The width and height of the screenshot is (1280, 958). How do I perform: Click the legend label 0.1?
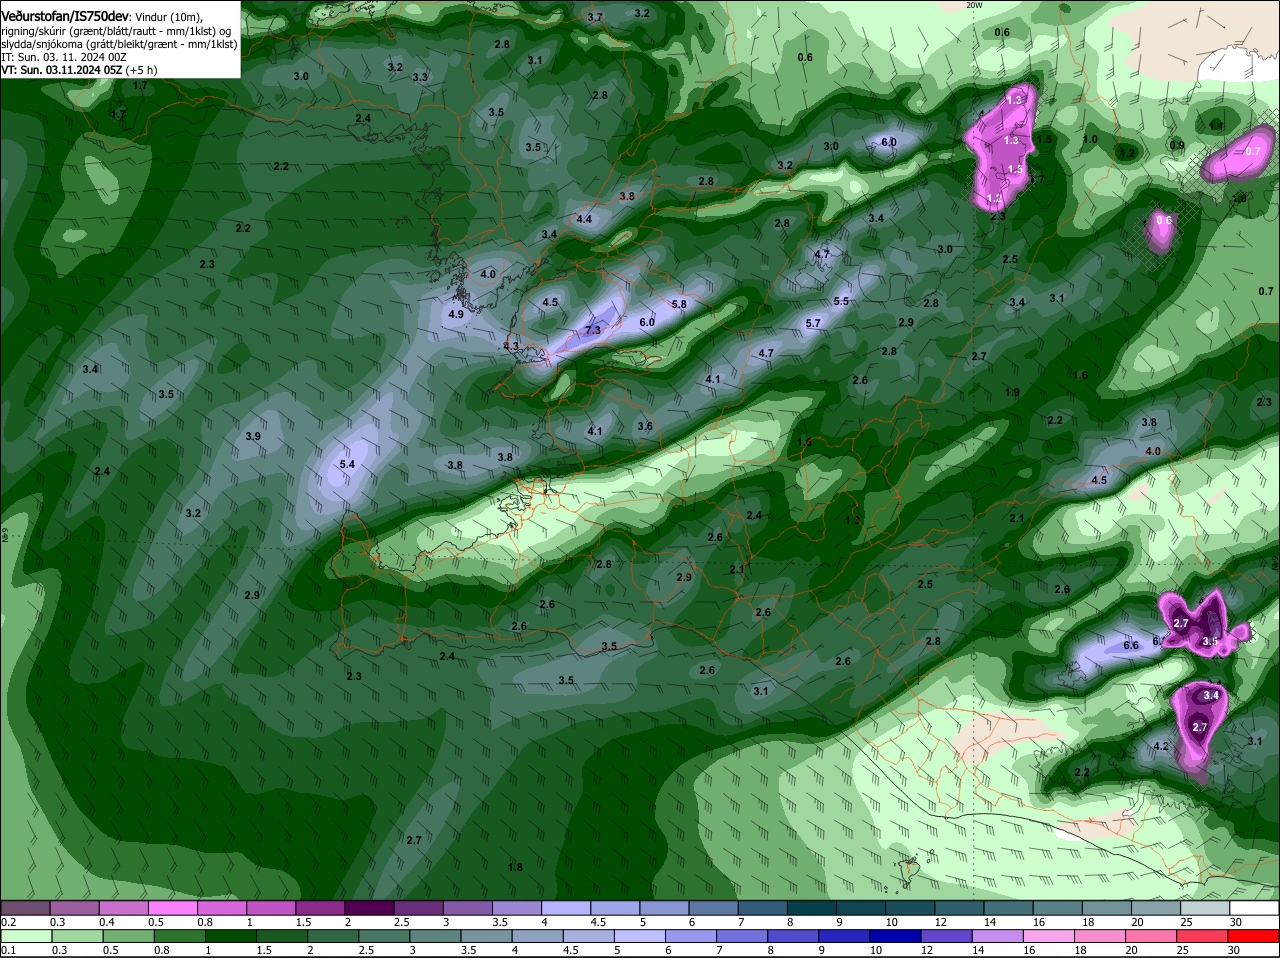point(8,950)
